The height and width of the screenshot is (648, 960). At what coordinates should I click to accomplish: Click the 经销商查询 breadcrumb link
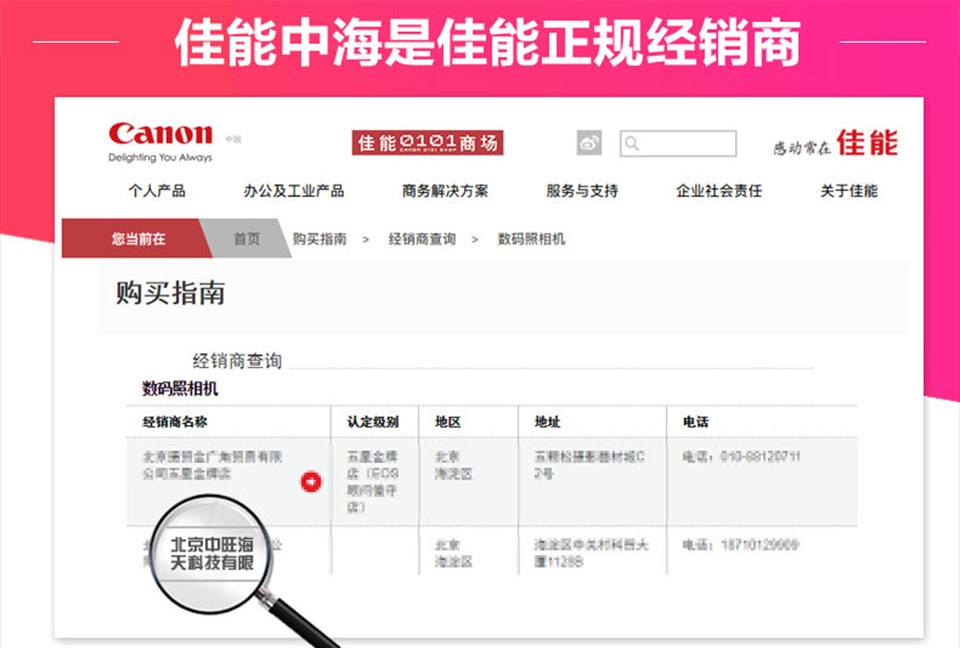pyautogui.click(x=422, y=239)
